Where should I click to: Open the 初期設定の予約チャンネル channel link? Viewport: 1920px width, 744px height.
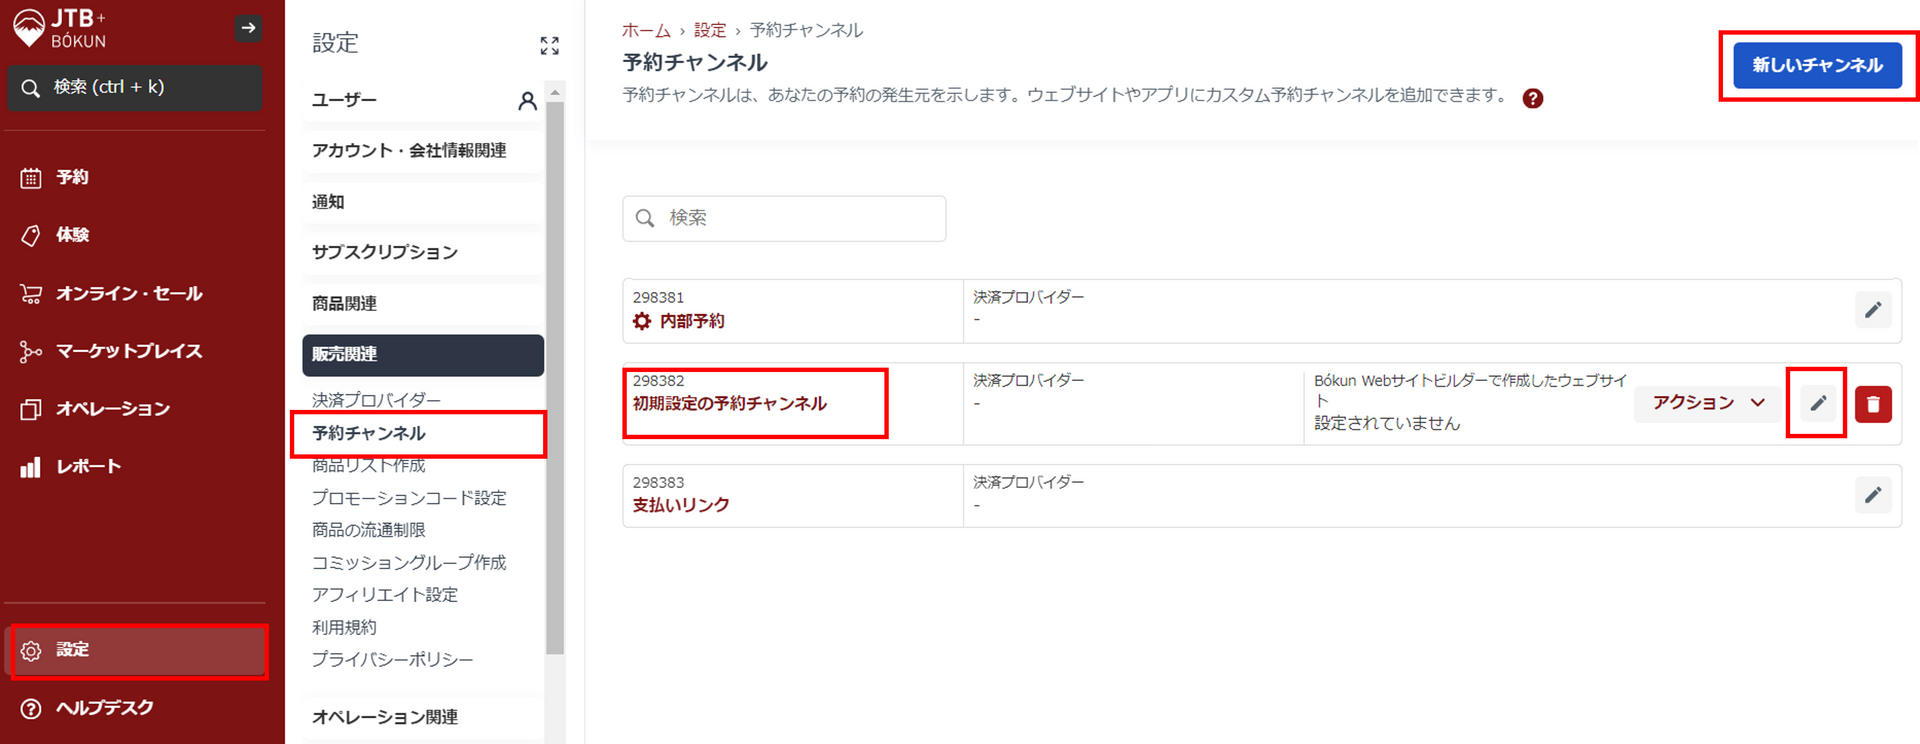click(x=729, y=404)
